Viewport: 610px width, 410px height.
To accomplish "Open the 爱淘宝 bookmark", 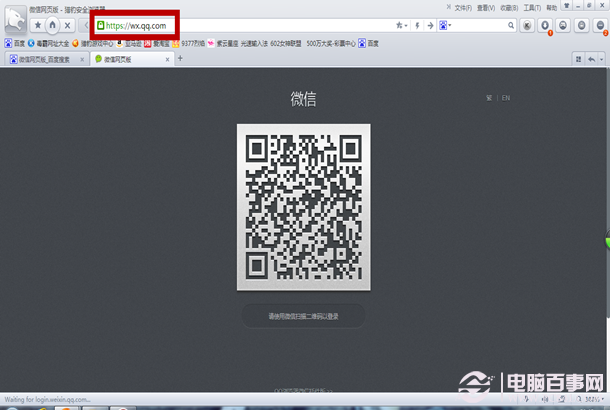I will point(157,43).
